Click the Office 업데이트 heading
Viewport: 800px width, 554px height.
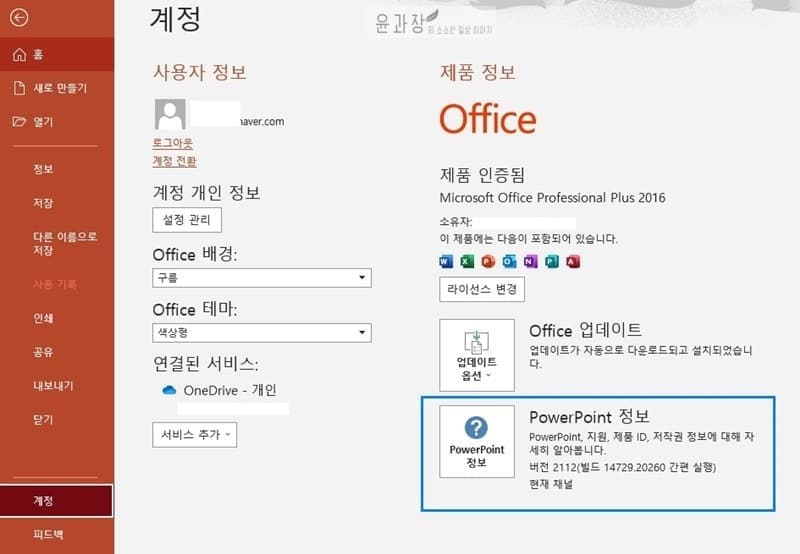point(585,330)
